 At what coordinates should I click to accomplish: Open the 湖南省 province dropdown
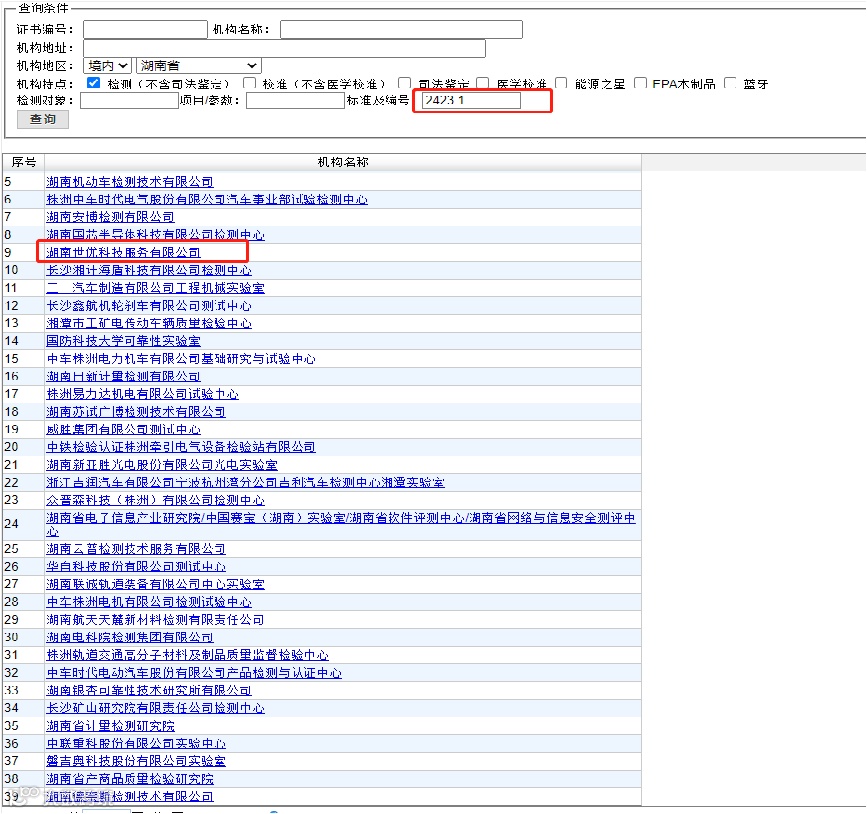pos(199,66)
